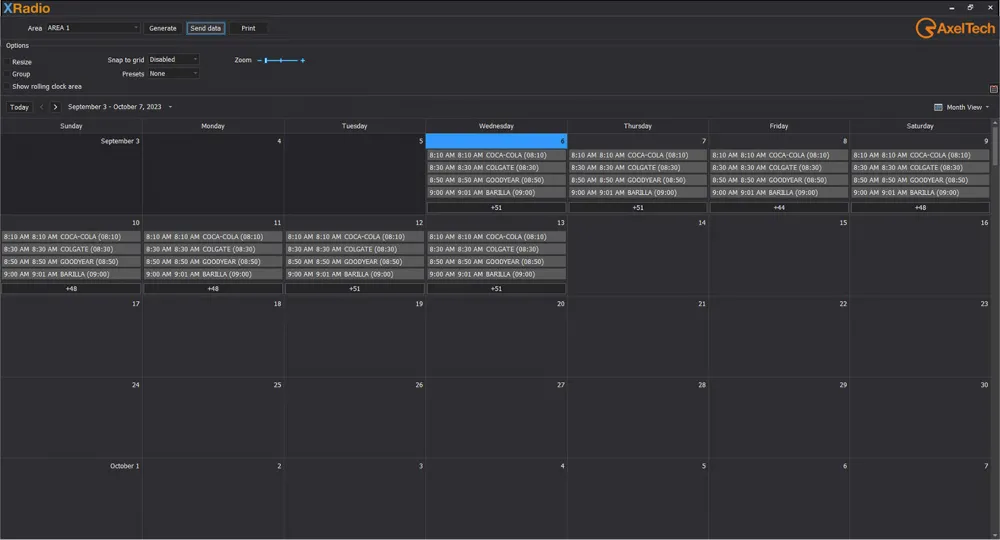Click the Print button

(x=248, y=28)
